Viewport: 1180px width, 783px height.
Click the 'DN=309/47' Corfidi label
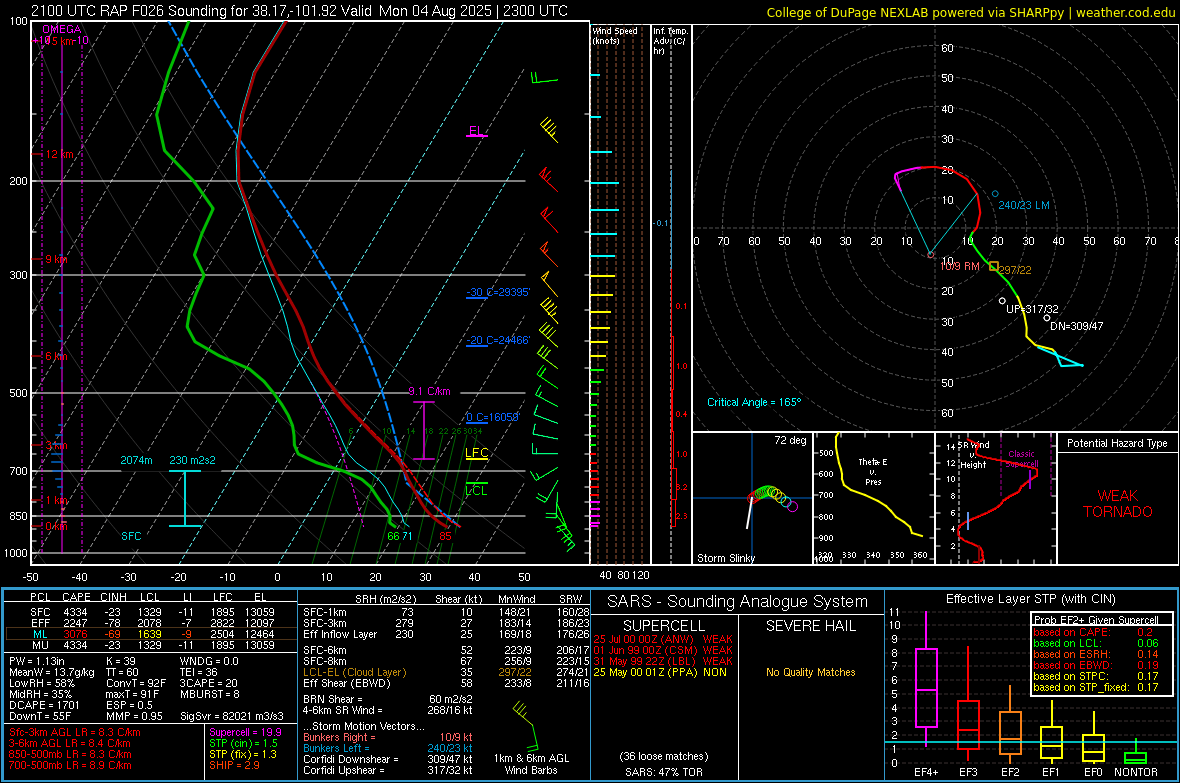point(1076,326)
